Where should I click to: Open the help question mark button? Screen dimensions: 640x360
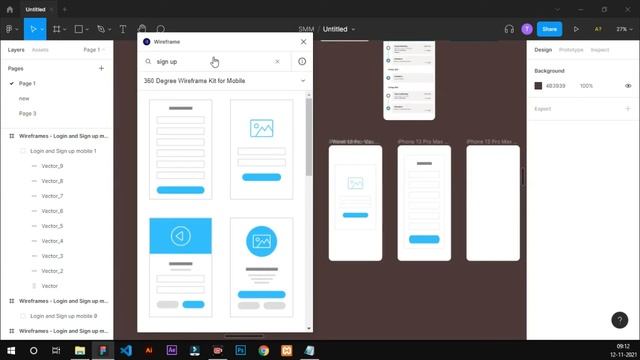pyautogui.click(x=620, y=320)
